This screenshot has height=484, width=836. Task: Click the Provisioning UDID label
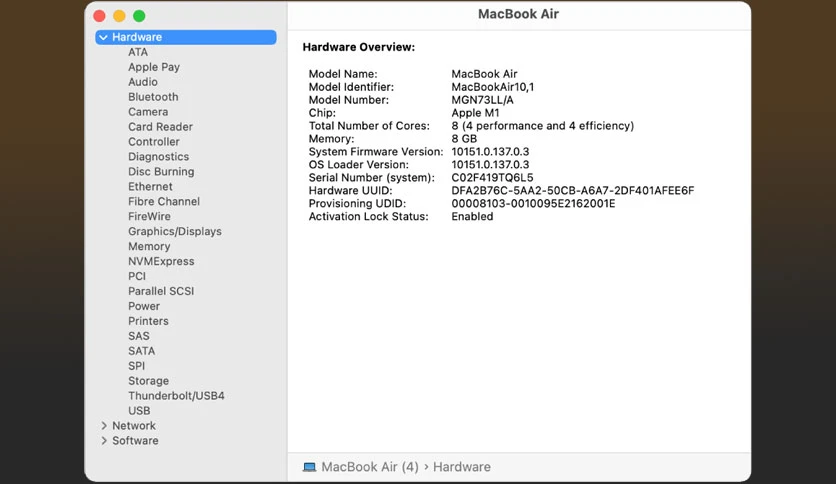click(x=357, y=204)
